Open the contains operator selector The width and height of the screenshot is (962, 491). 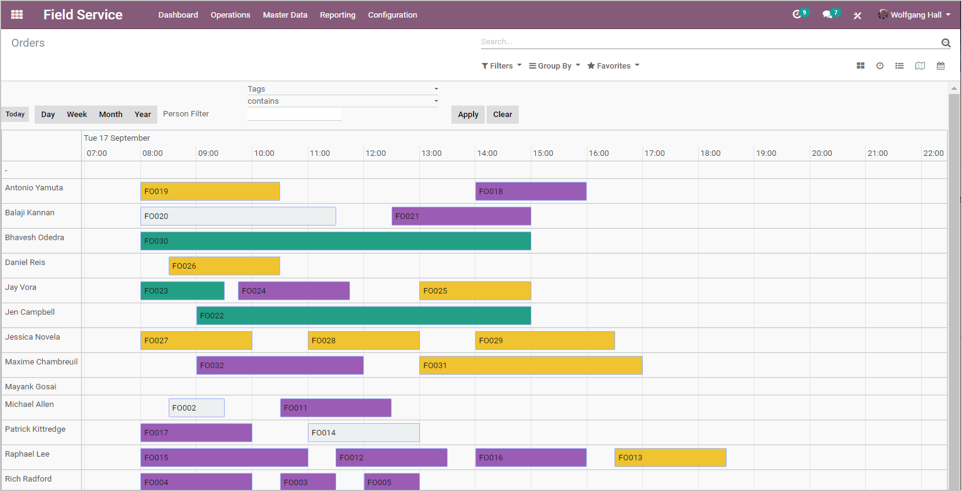coord(342,101)
